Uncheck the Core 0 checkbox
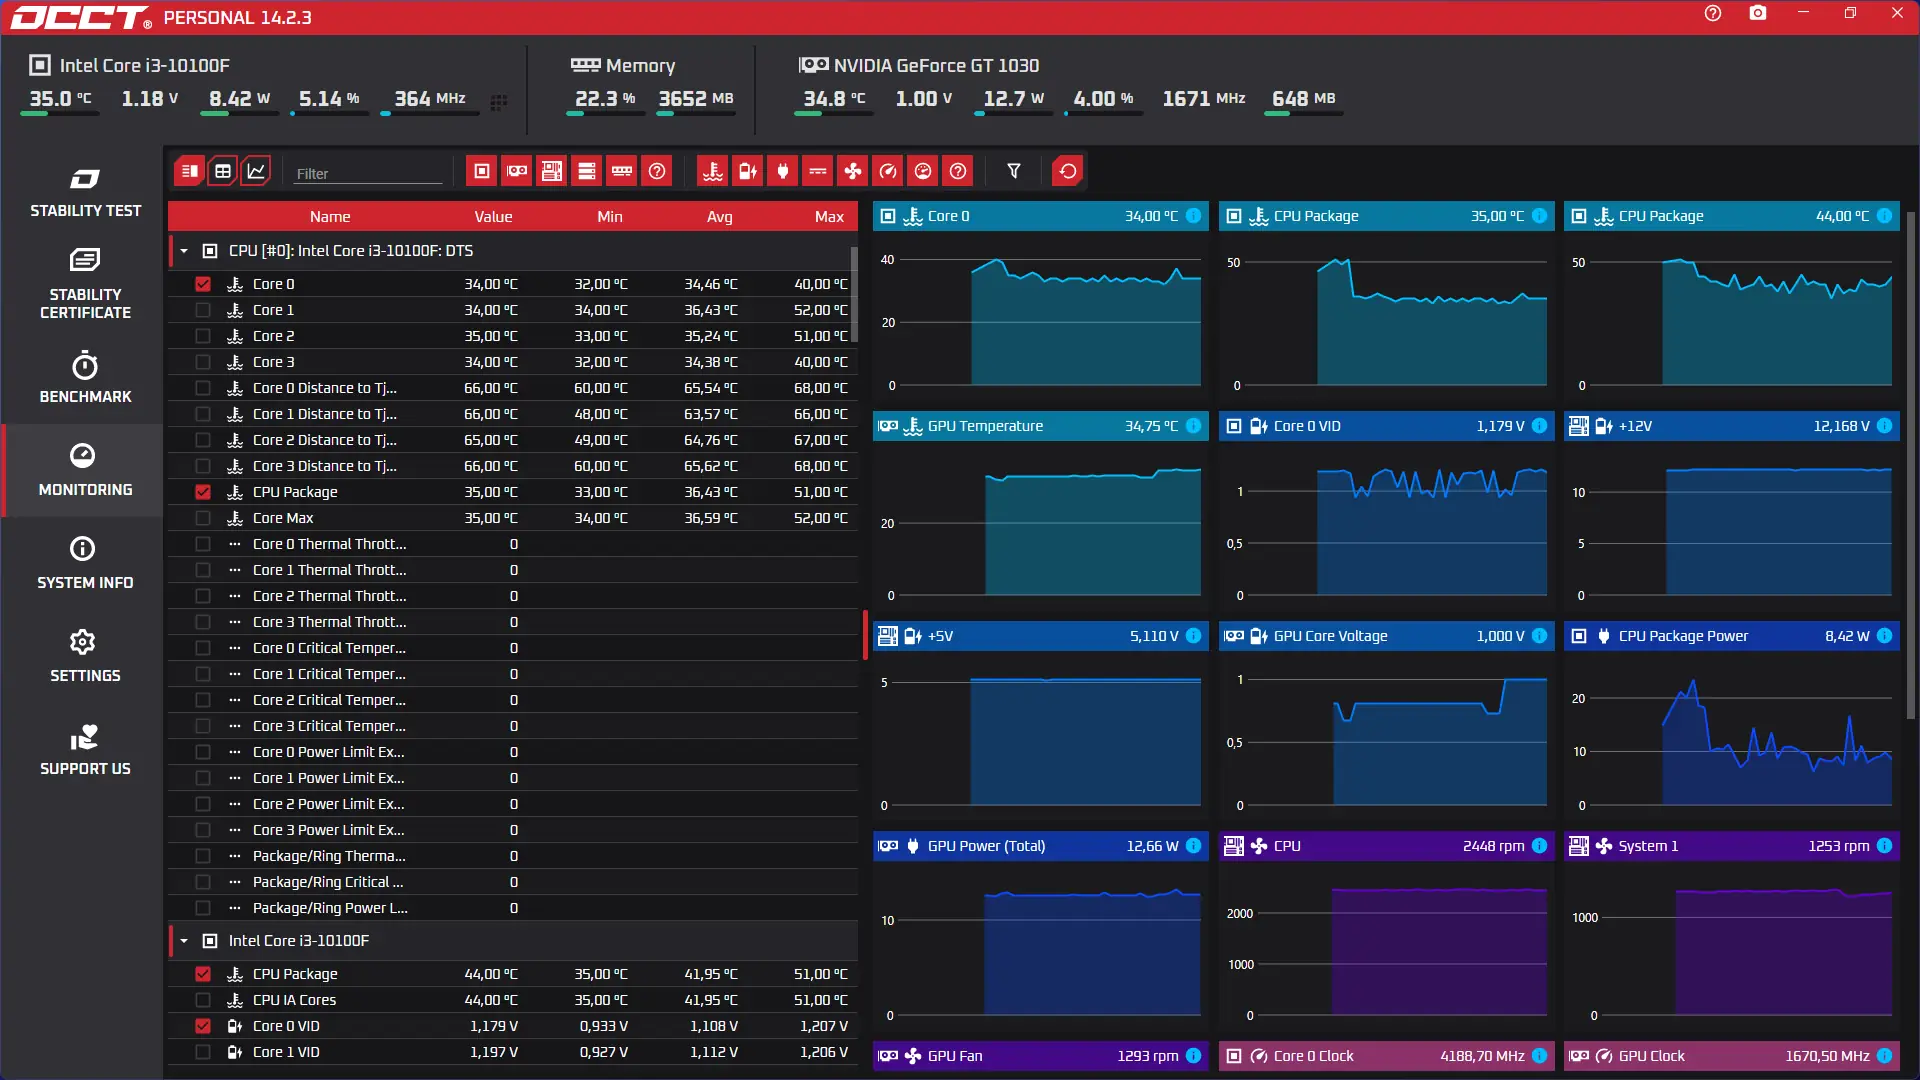This screenshot has width=1920, height=1080. 203,284
